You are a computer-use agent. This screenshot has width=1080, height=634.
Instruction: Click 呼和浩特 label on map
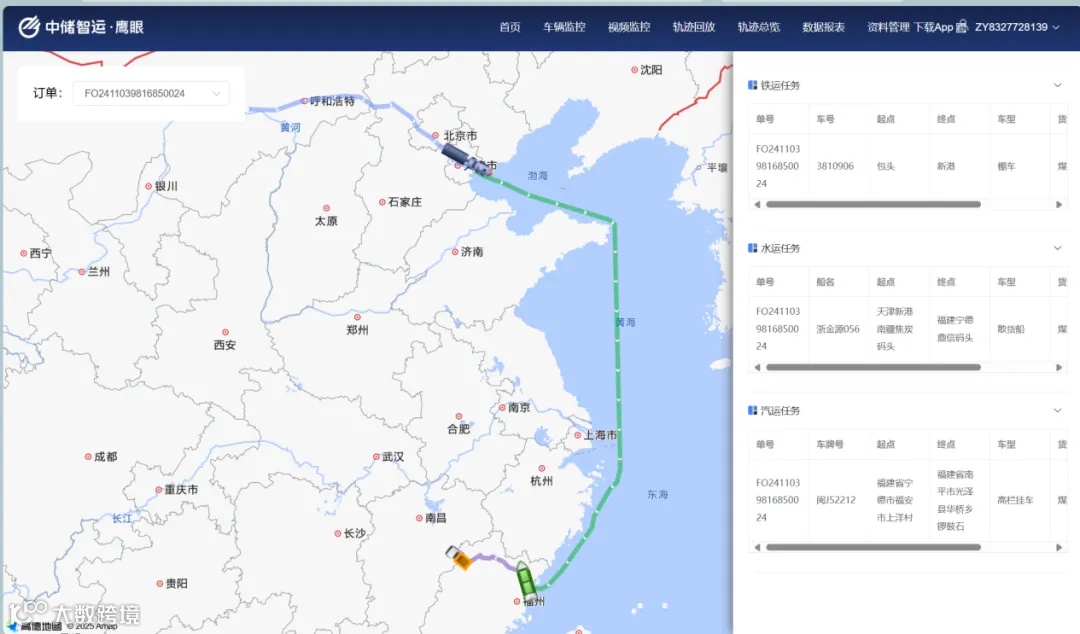[332, 101]
